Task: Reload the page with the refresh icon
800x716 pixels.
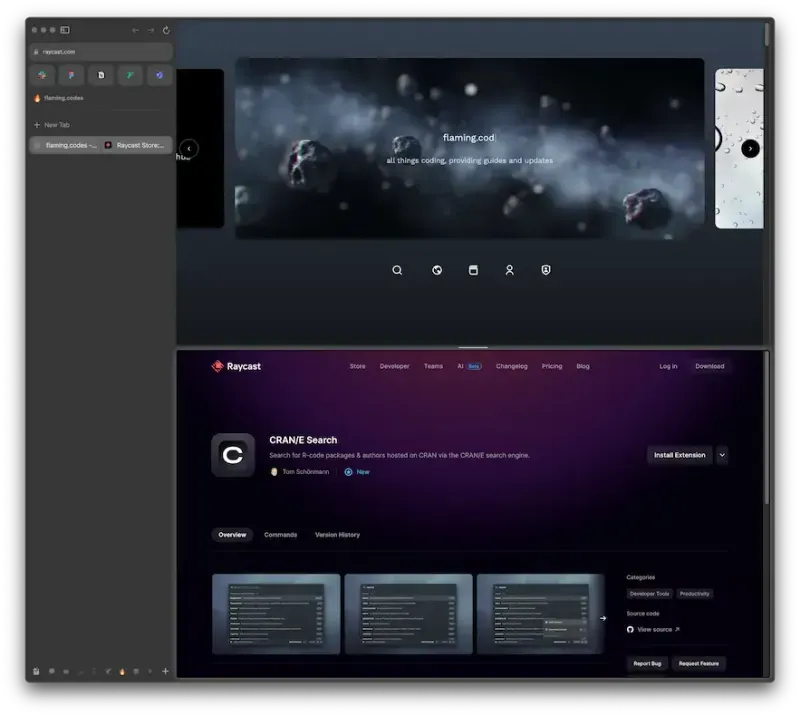Action: (166, 31)
